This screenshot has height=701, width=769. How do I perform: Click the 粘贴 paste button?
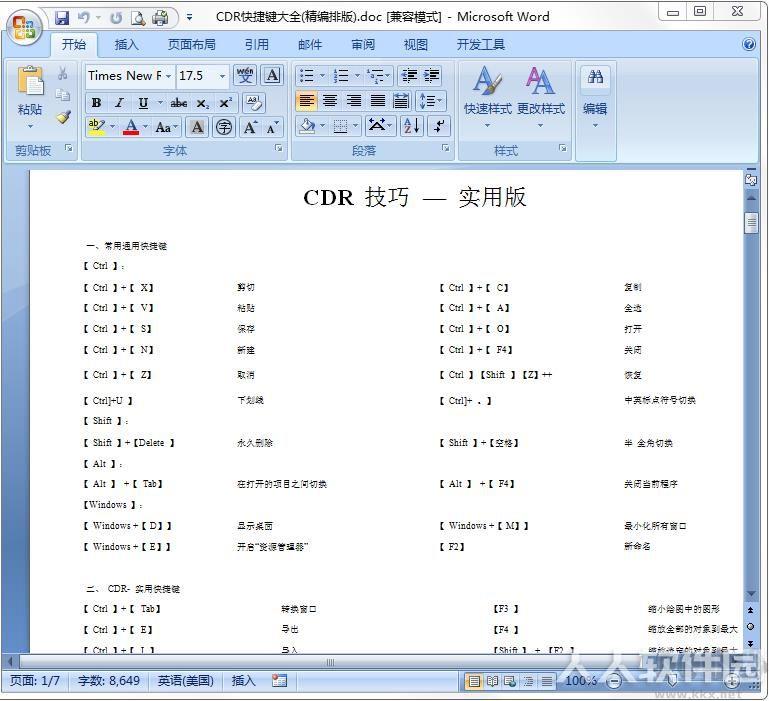30,97
